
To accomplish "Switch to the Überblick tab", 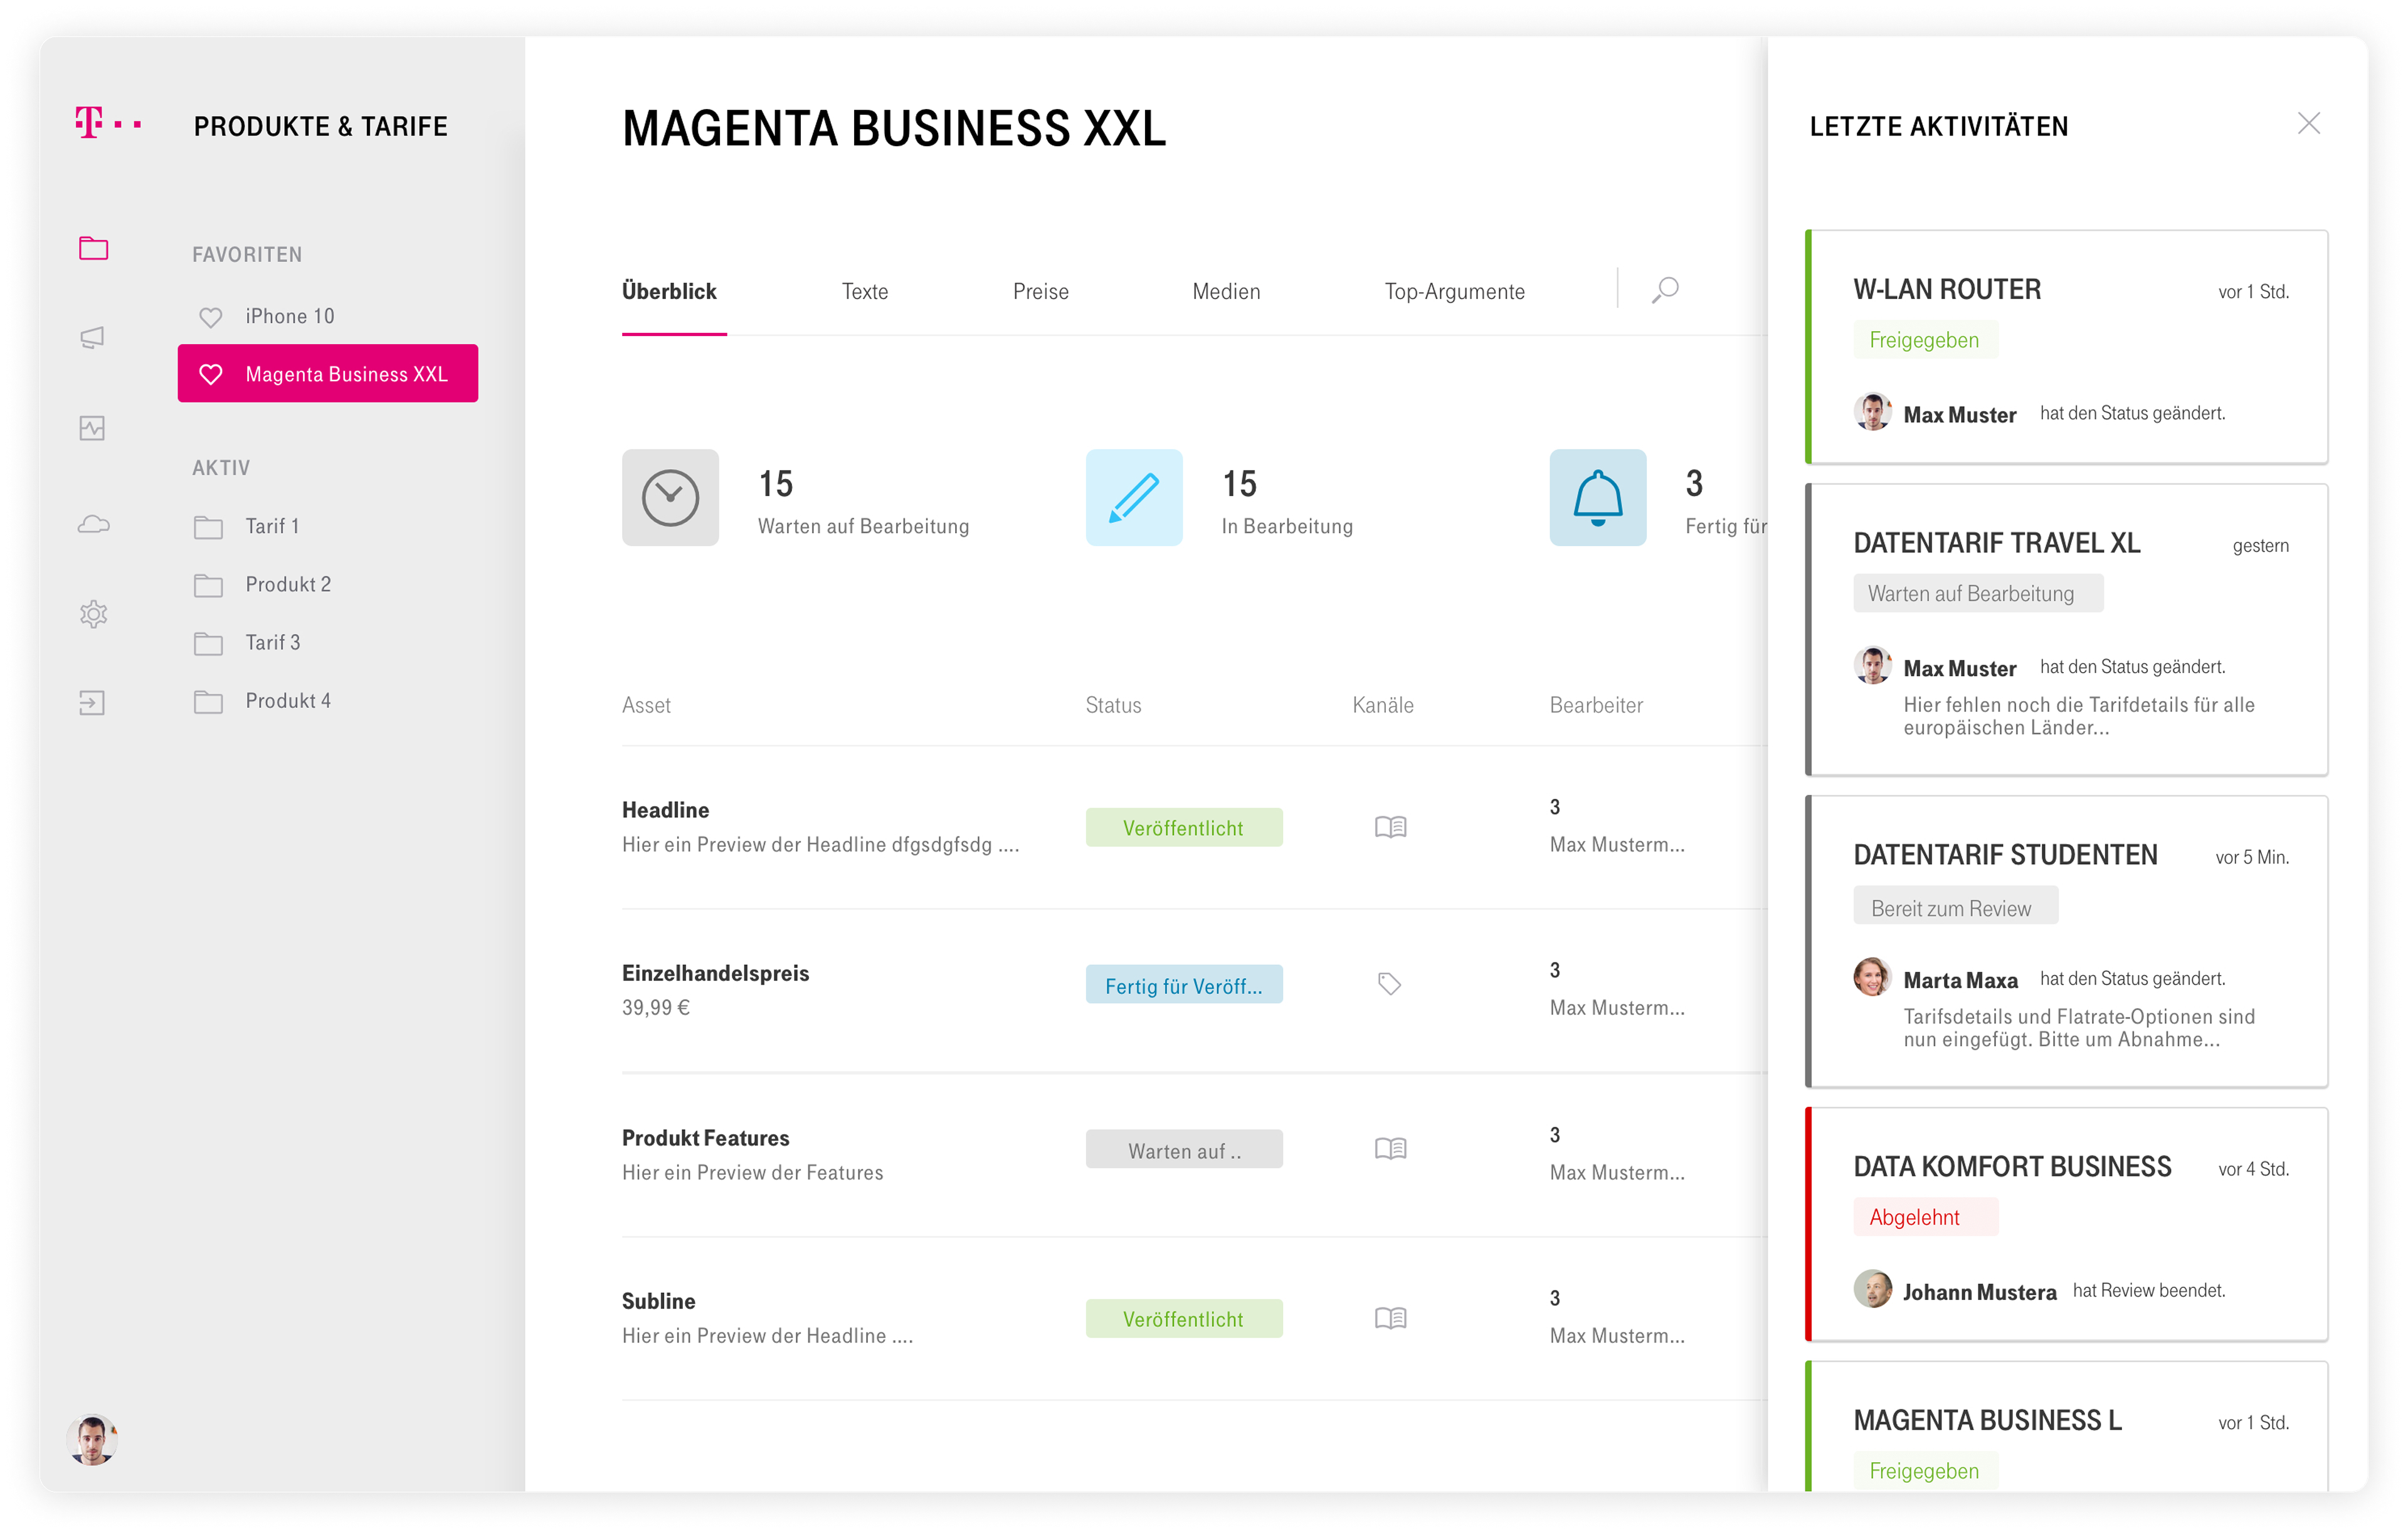I will (x=669, y=291).
